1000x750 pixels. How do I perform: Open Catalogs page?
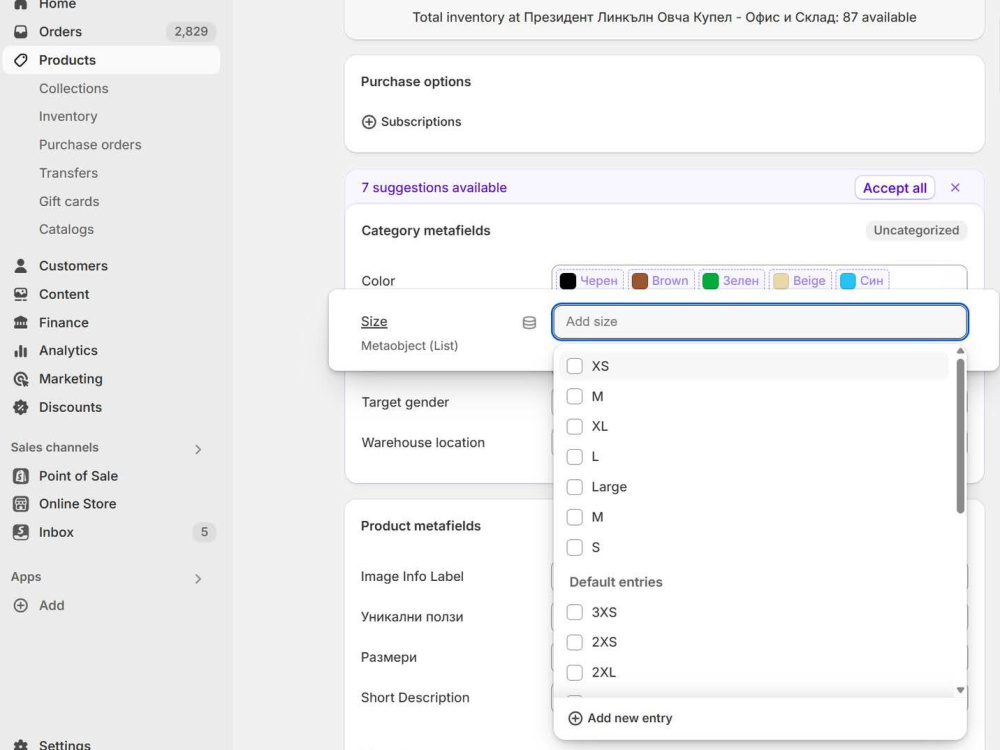pyautogui.click(x=66, y=229)
